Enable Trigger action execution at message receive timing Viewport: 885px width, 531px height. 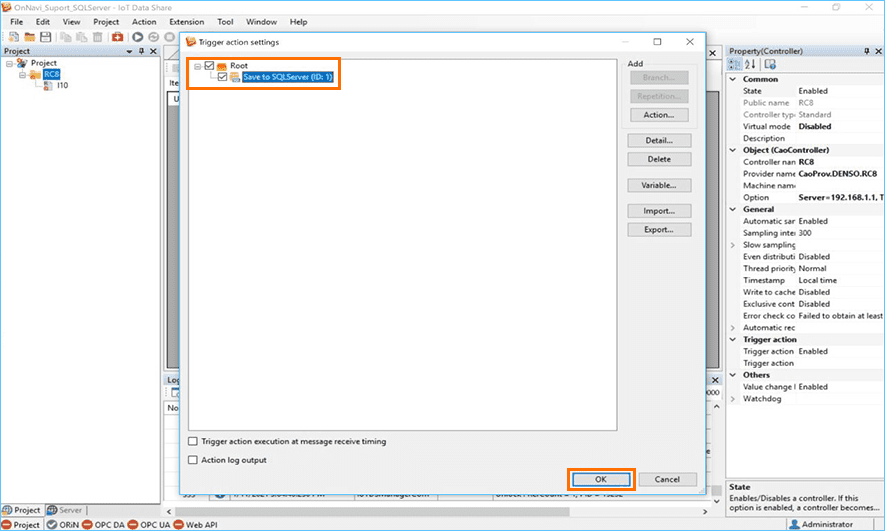click(x=193, y=441)
